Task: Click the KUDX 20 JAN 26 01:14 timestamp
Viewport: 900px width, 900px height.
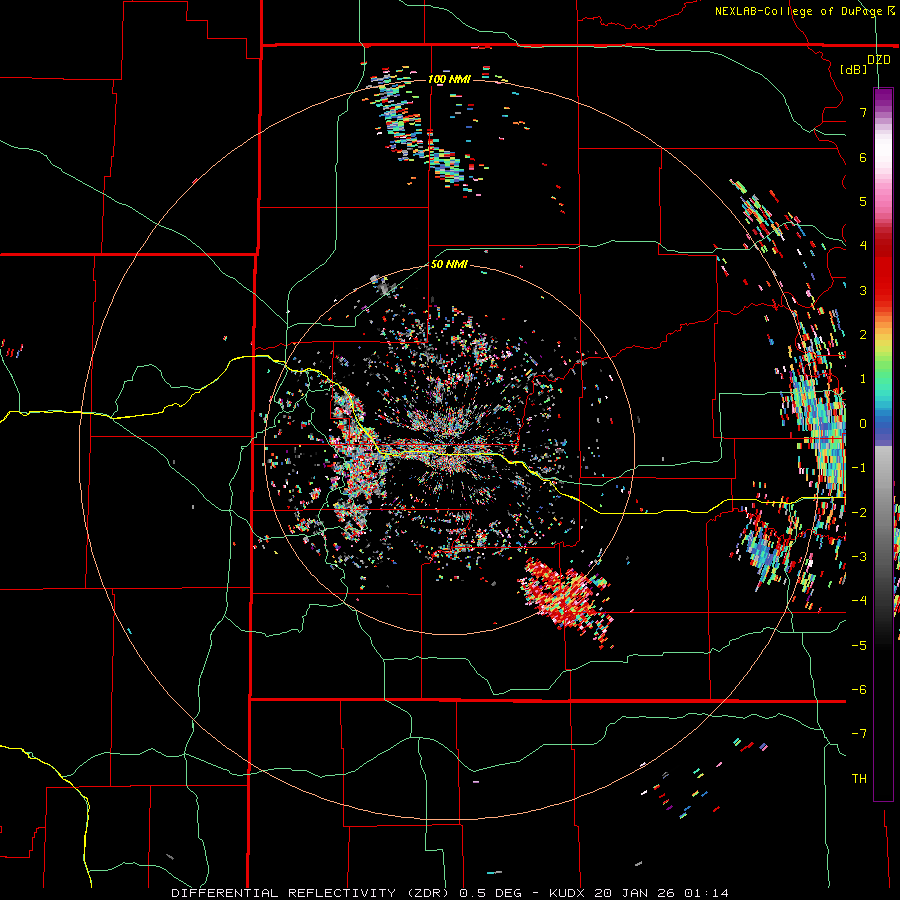Action: (639, 893)
